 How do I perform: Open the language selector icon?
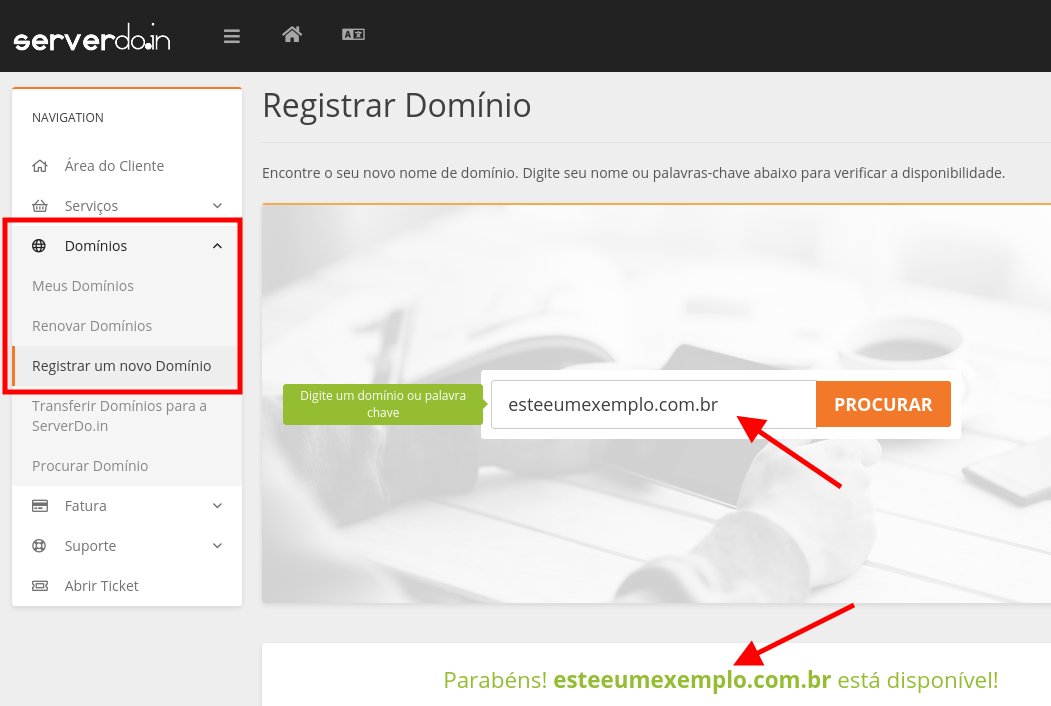(353, 35)
